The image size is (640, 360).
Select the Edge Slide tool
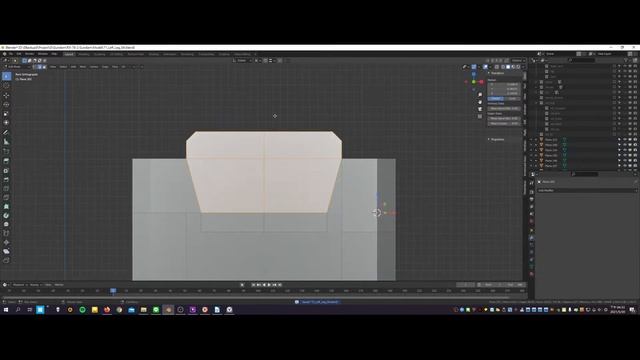coord(7,233)
